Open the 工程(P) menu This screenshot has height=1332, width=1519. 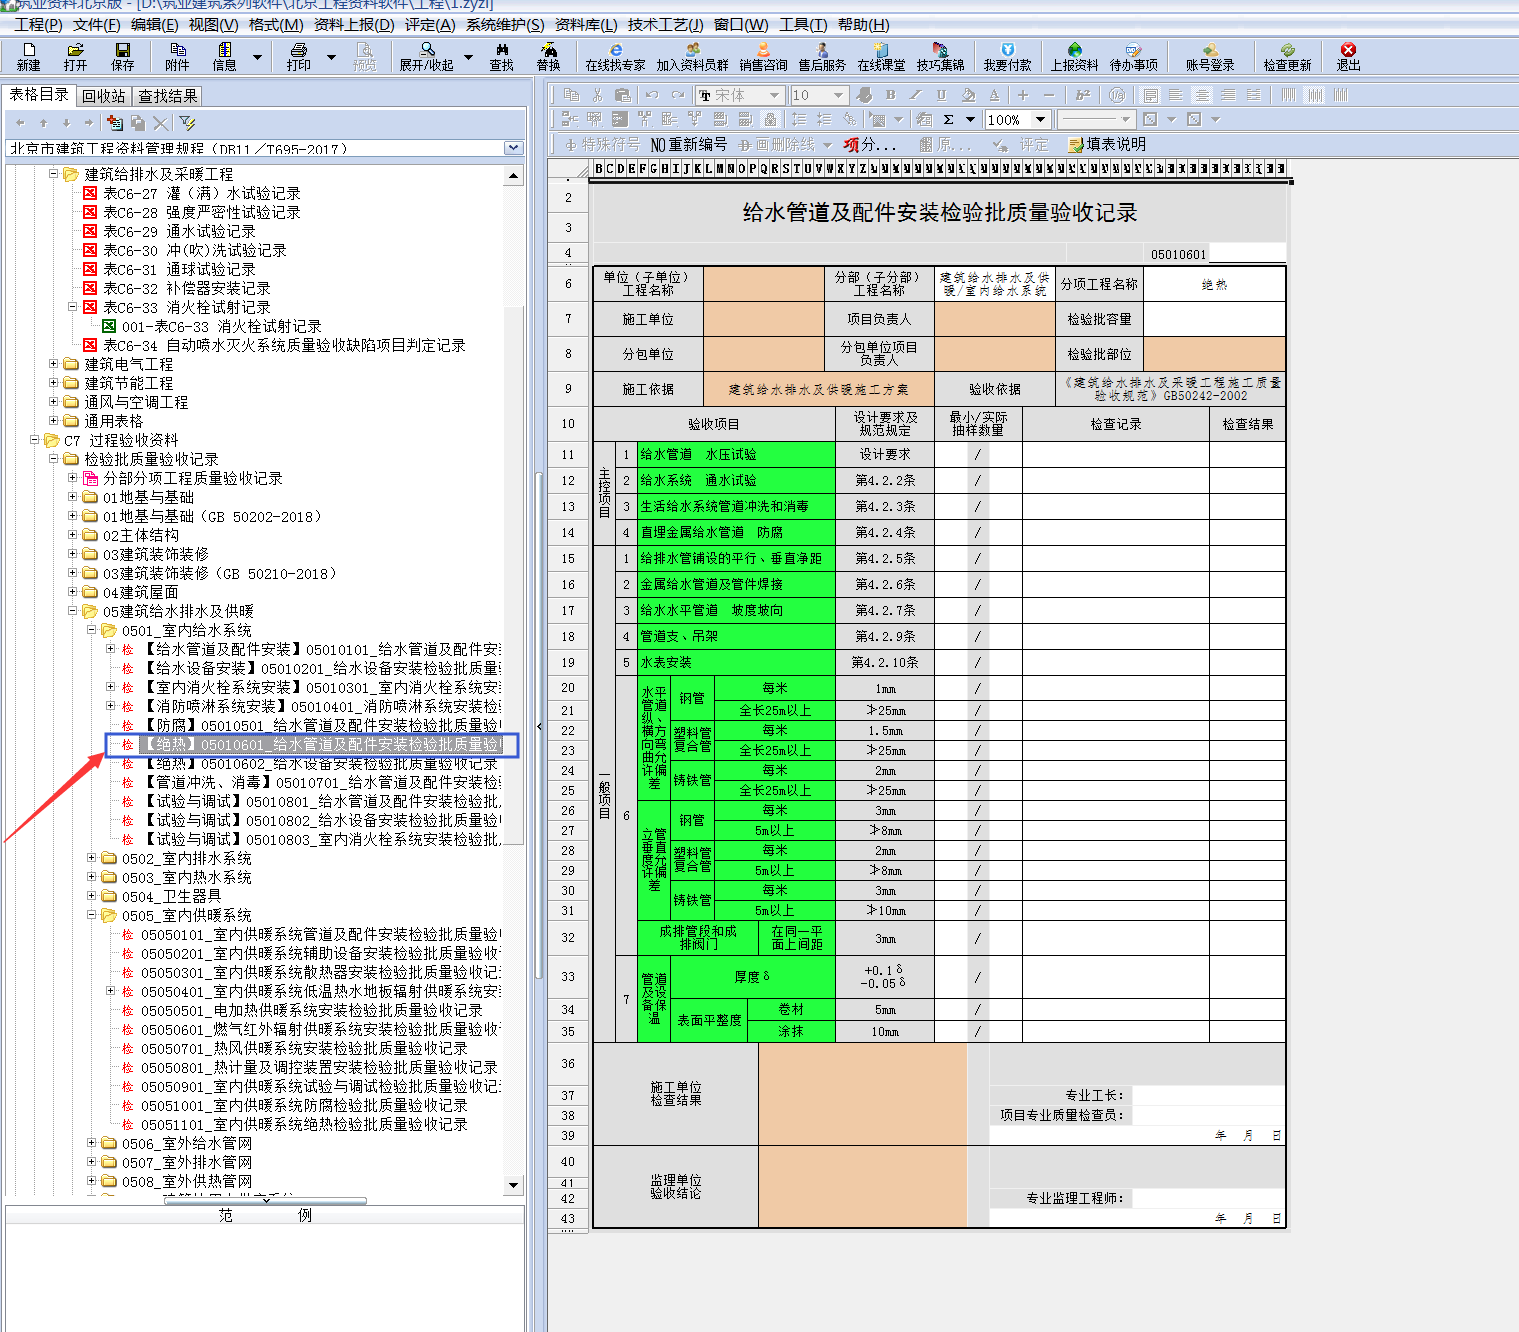(38, 24)
